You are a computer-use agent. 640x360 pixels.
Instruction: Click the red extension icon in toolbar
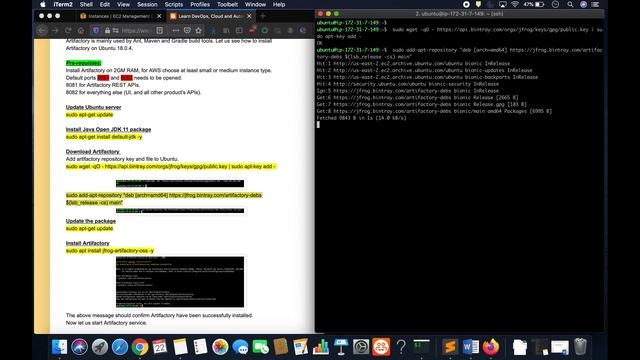(x=252, y=30)
